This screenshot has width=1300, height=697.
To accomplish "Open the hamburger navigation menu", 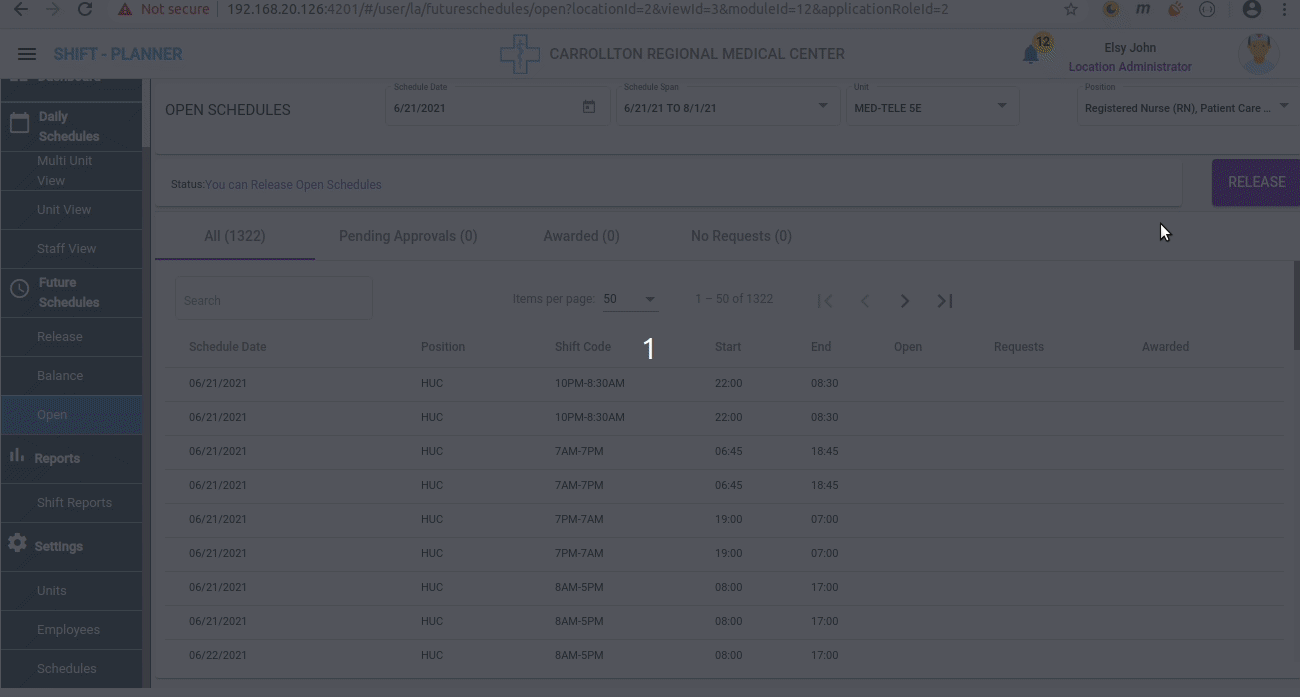I will (x=27, y=54).
